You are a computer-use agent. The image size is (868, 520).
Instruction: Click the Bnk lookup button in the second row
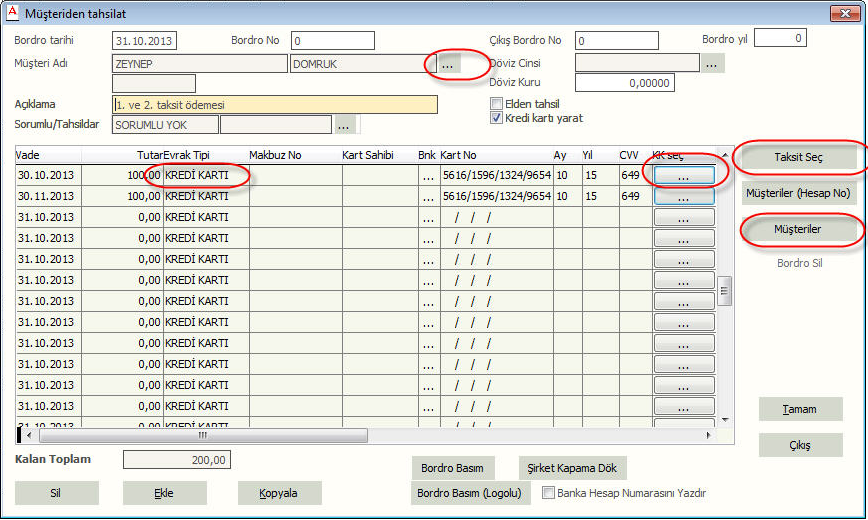point(427,197)
